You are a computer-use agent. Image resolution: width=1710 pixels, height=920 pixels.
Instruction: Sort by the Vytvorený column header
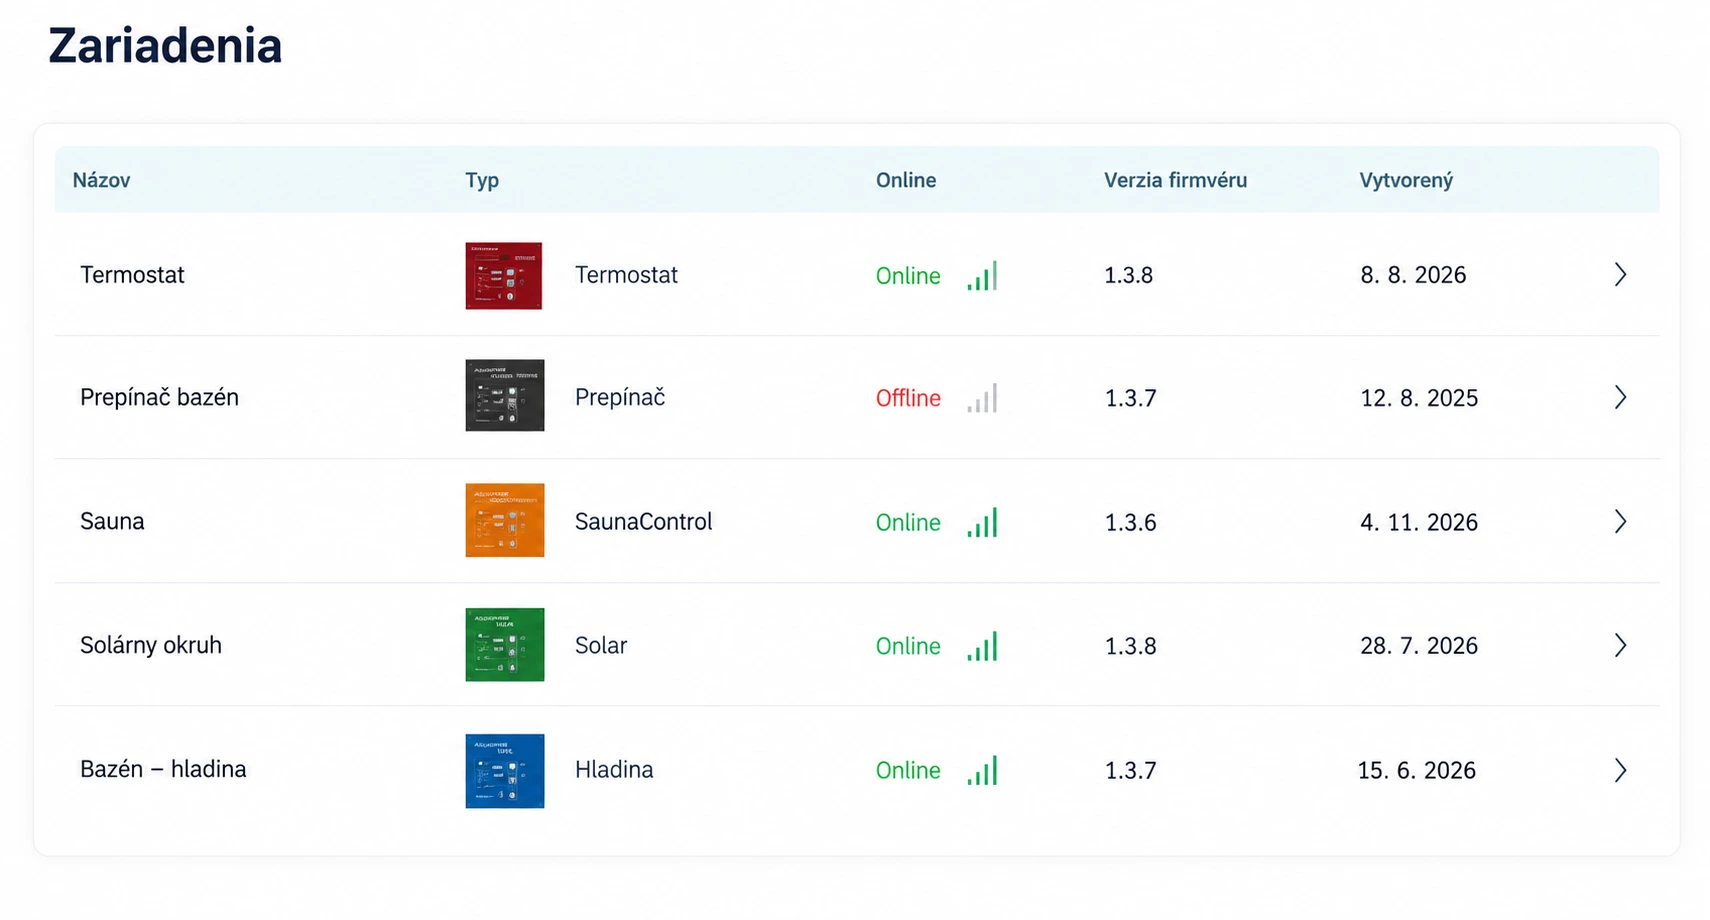1406,180
